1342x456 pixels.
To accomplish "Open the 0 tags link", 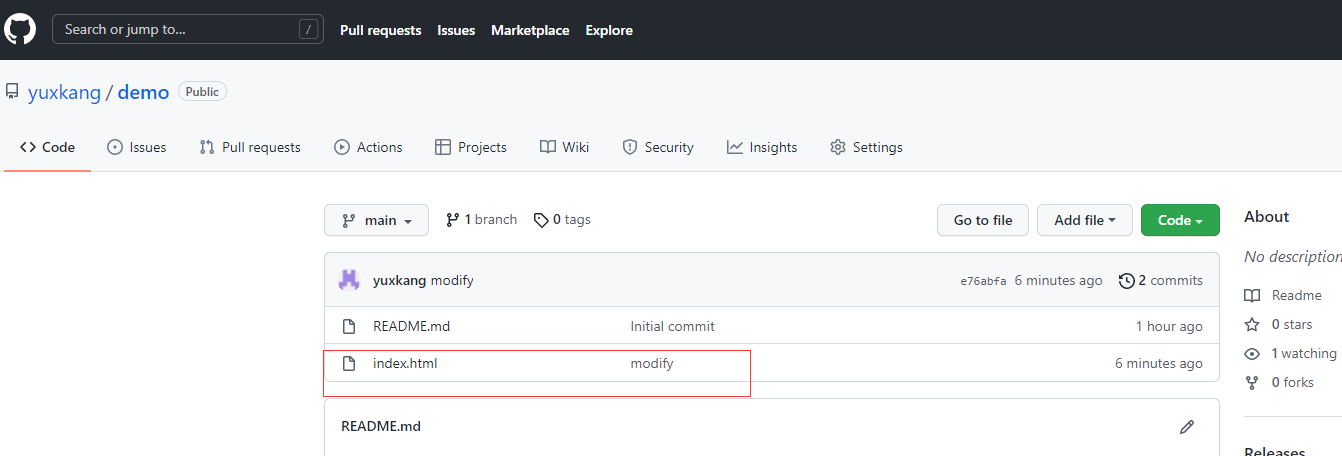I will tap(562, 220).
